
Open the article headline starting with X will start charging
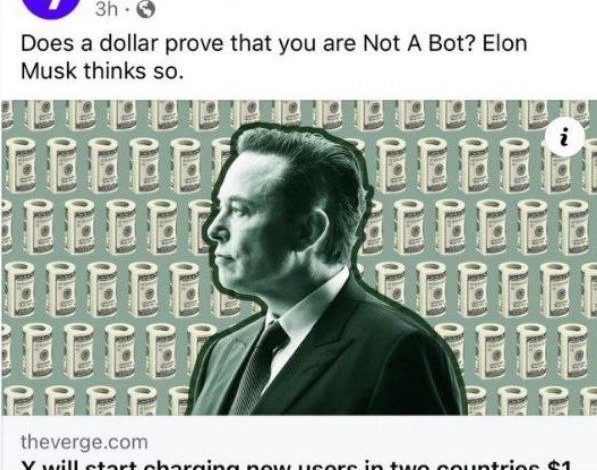coord(296,465)
